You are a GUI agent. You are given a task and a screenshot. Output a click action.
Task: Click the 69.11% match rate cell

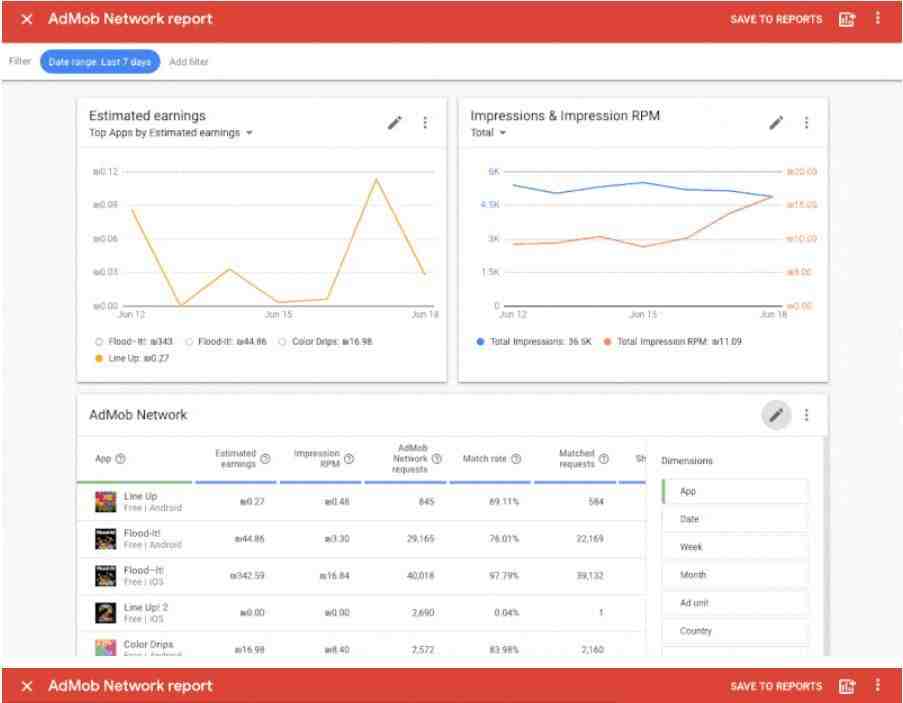(x=504, y=501)
